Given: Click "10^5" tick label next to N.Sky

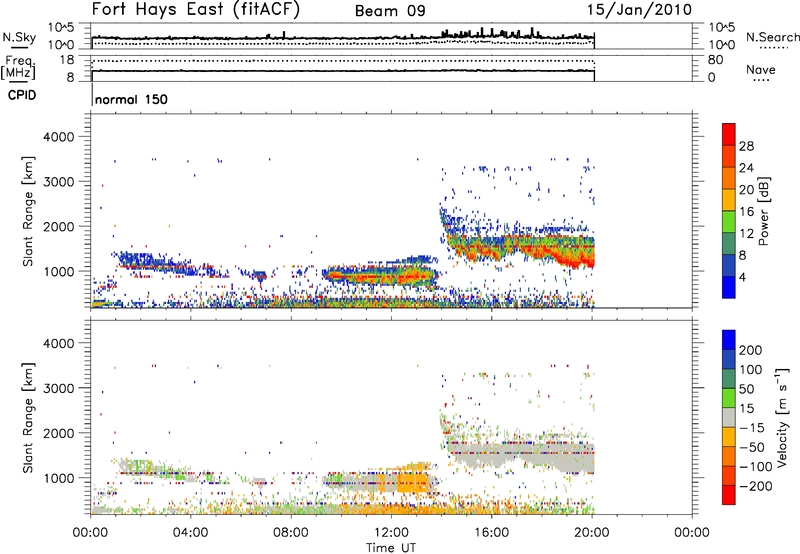Looking at the screenshot, I should 61,28.
